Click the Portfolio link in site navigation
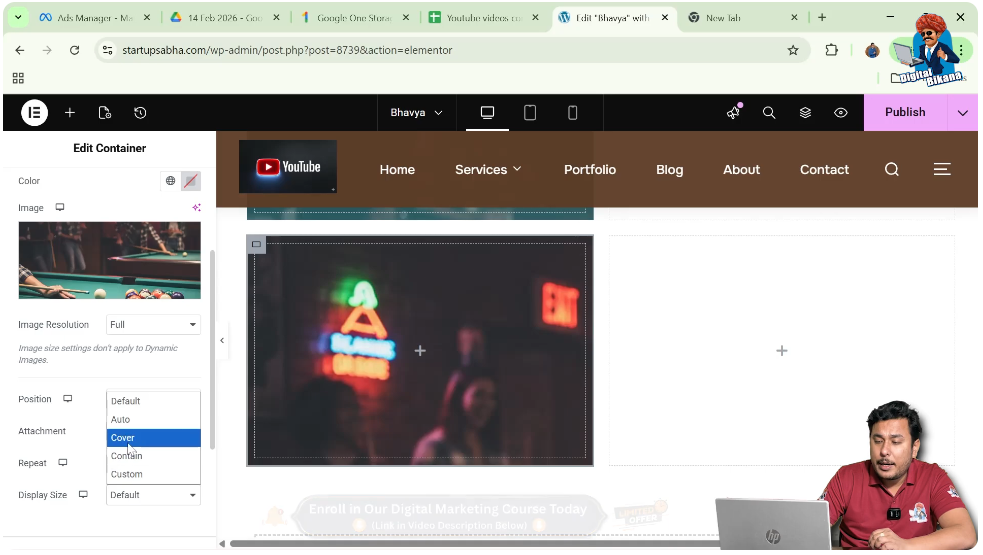This screenshot has height=555, width=983. point(589,170)
